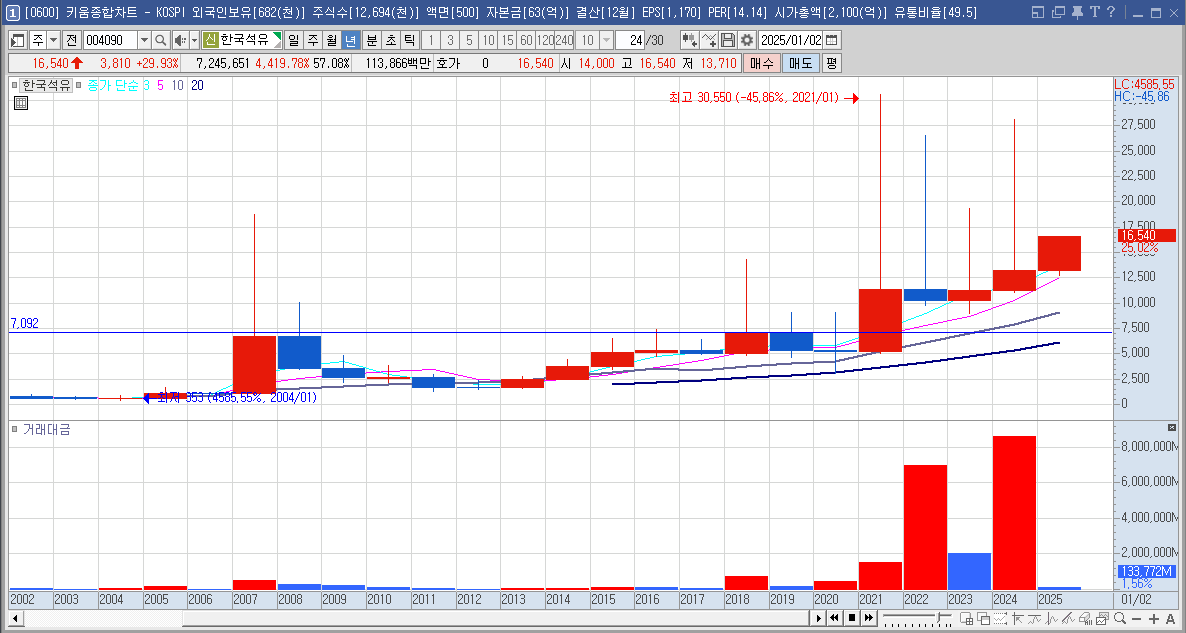Click the bottom crosshair arrow icon

(x=1017, y=619)
